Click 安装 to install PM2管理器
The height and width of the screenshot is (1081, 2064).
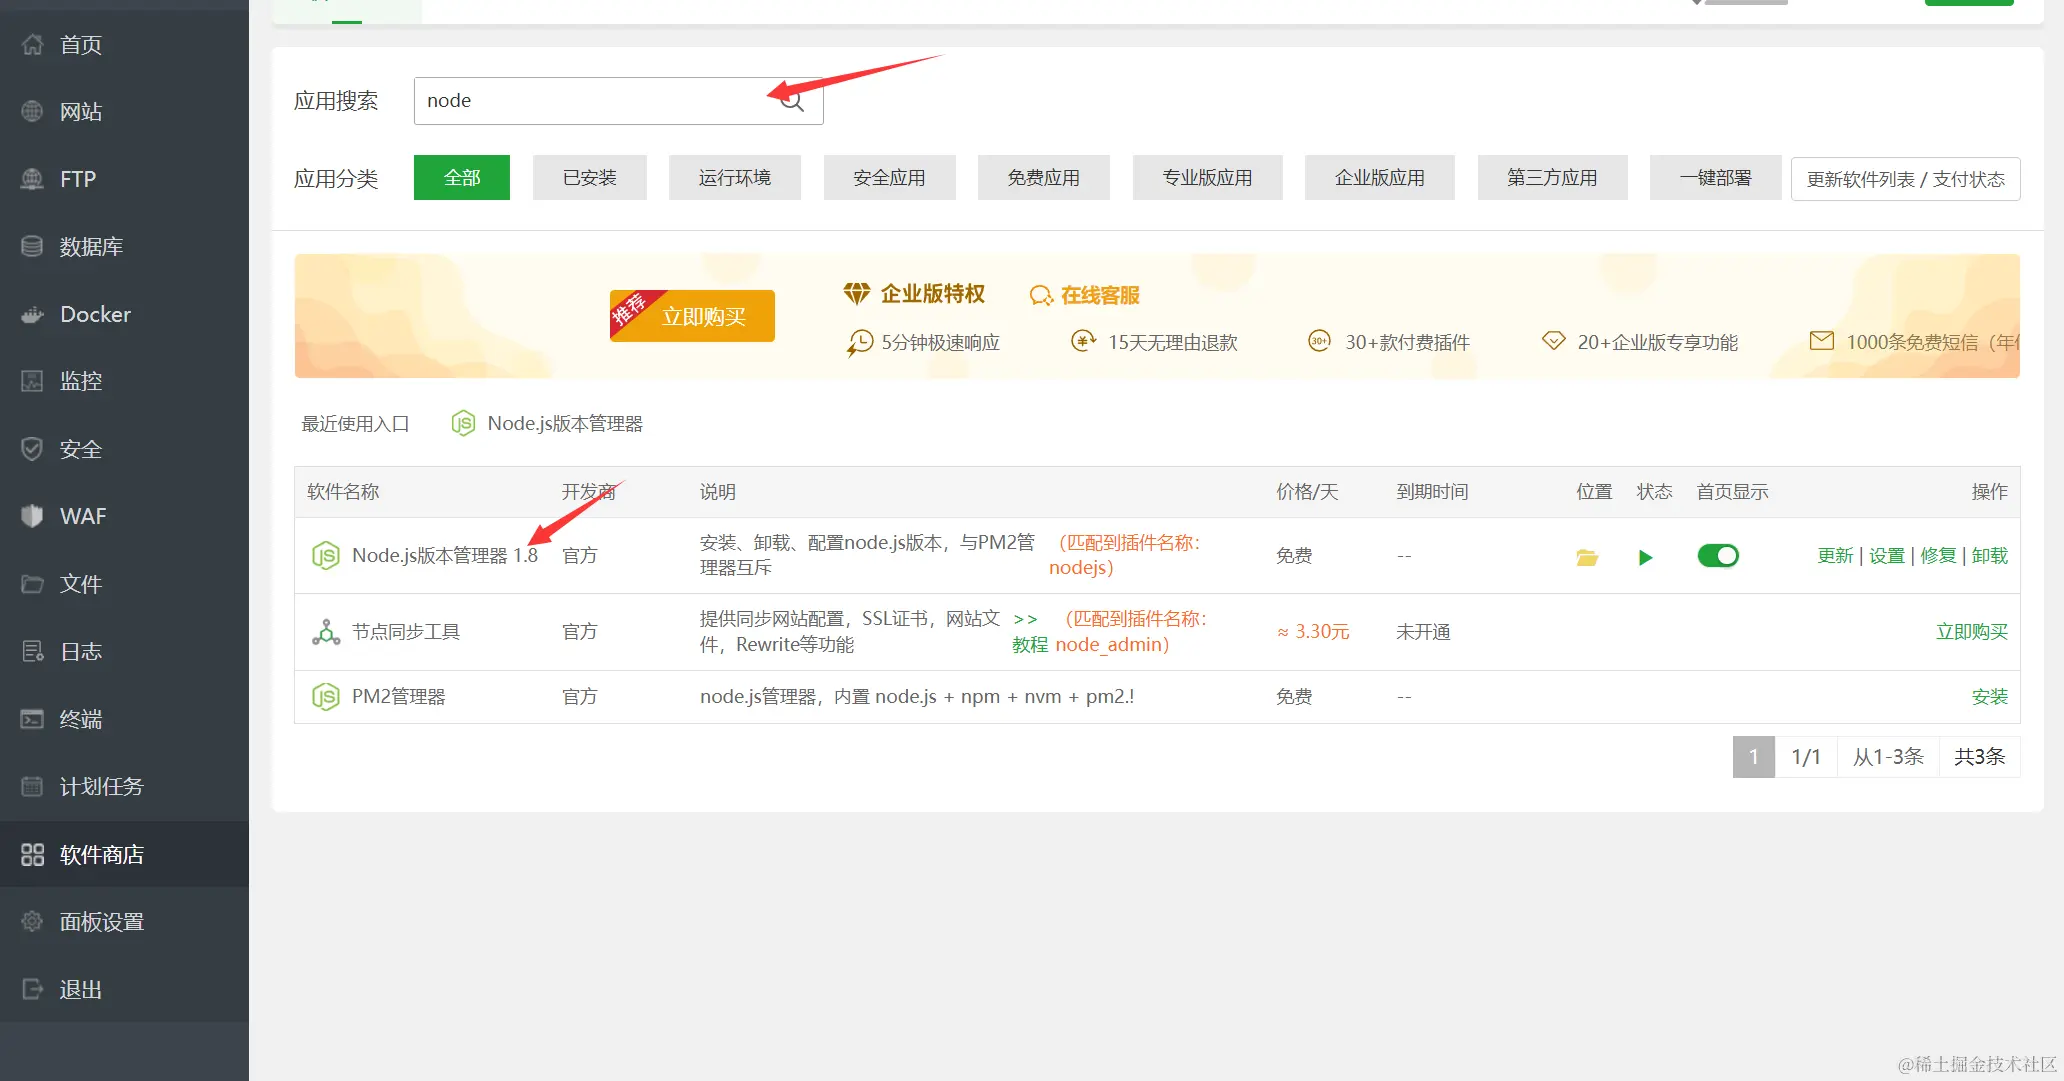pyautogui.click(x=1989, y=696)
